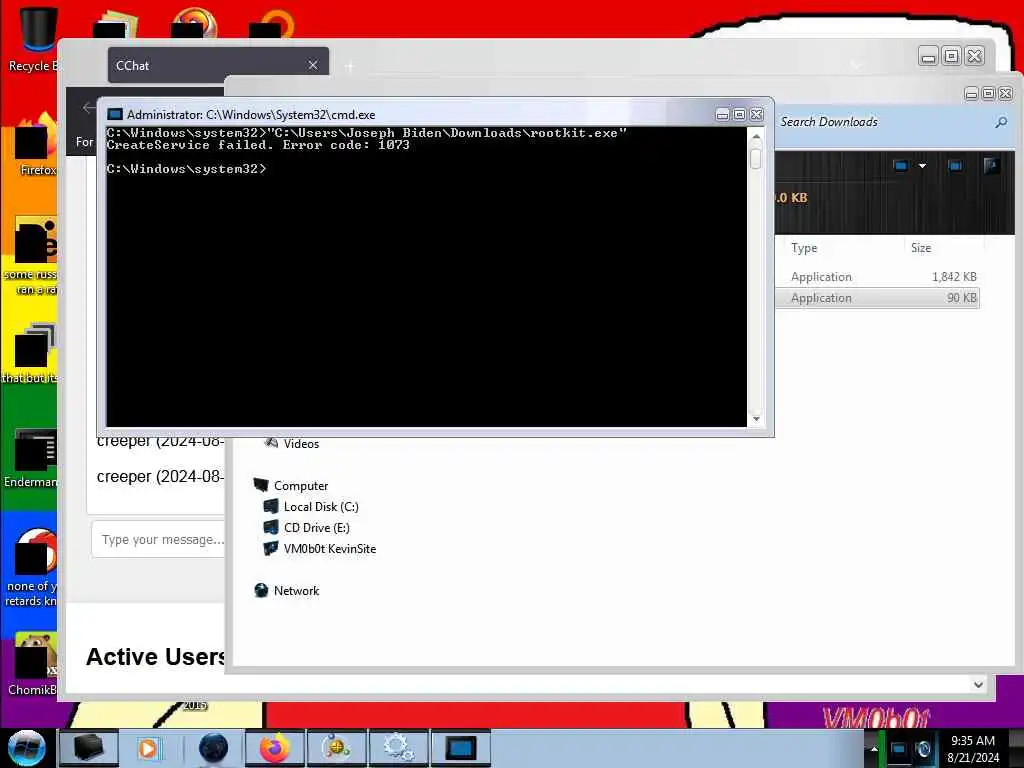Minimize the Firefox window

click(x=928, y=57)
